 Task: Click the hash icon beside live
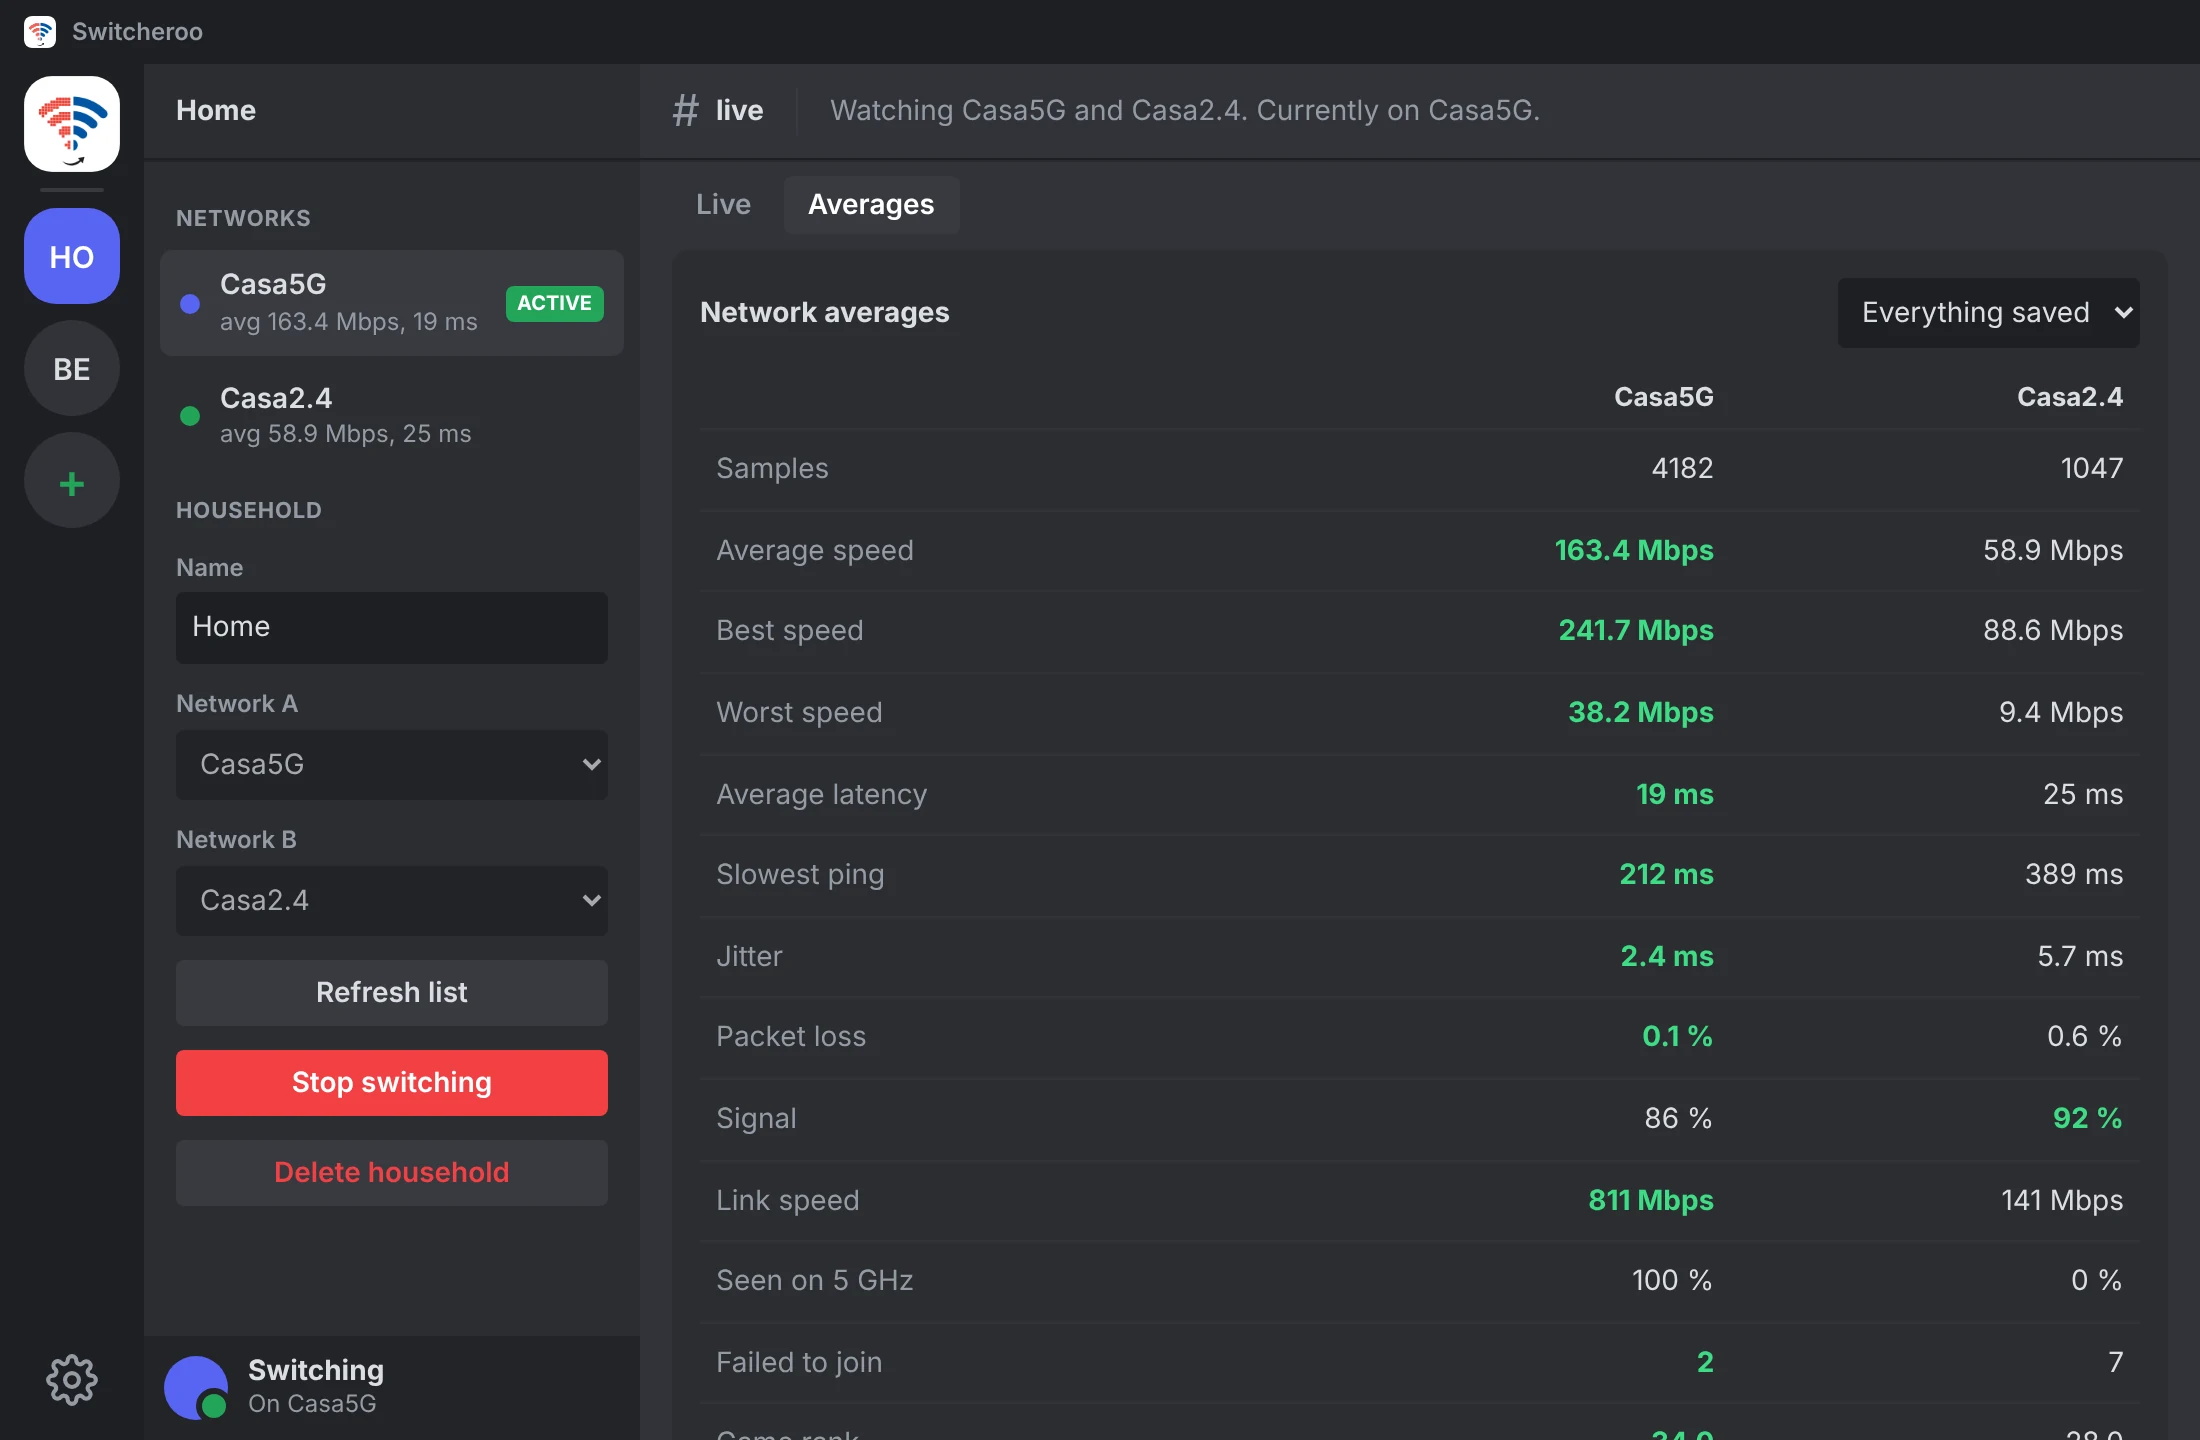pyautogui.click(x=685, y=110)
